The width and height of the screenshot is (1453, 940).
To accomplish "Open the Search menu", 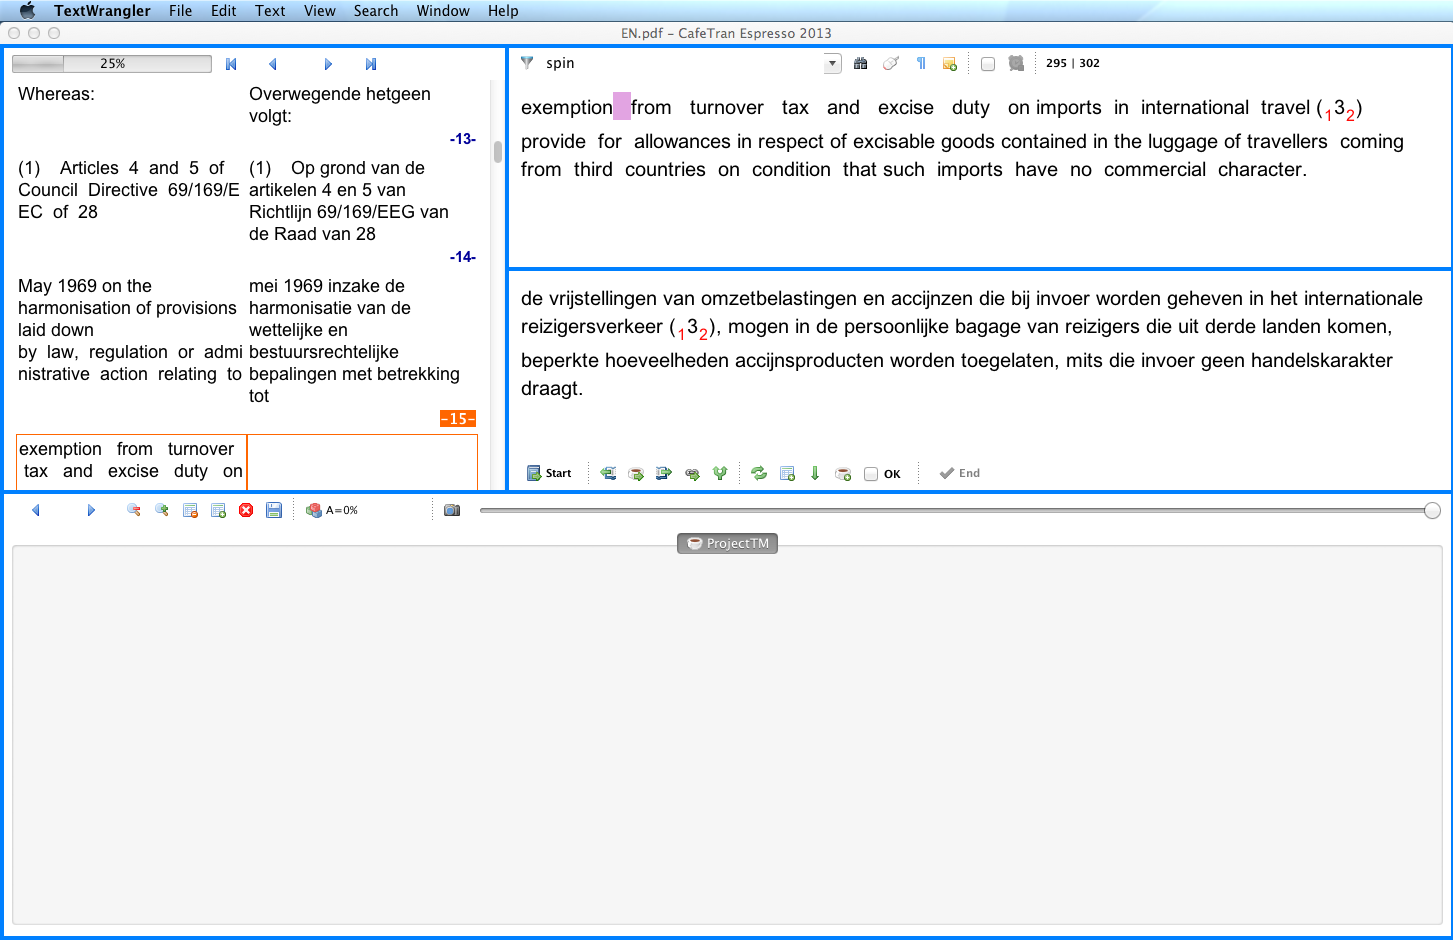I will click(x=375, y=11).
